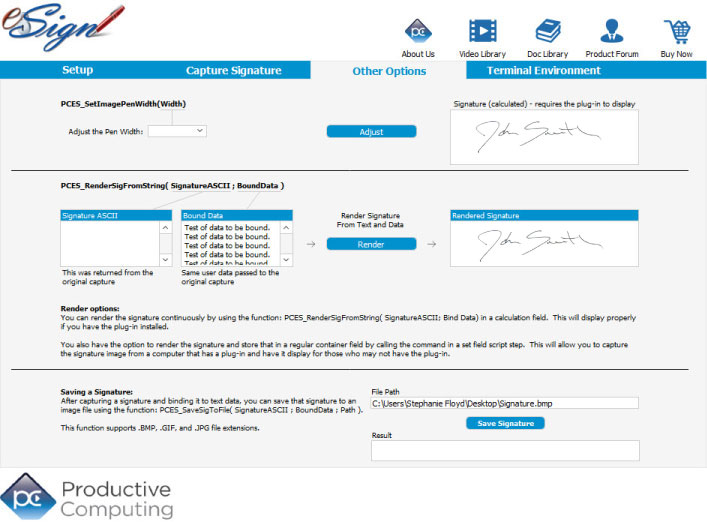Switch to the Setup tab
Screen dimensions: 707x524
click(78, 71)
